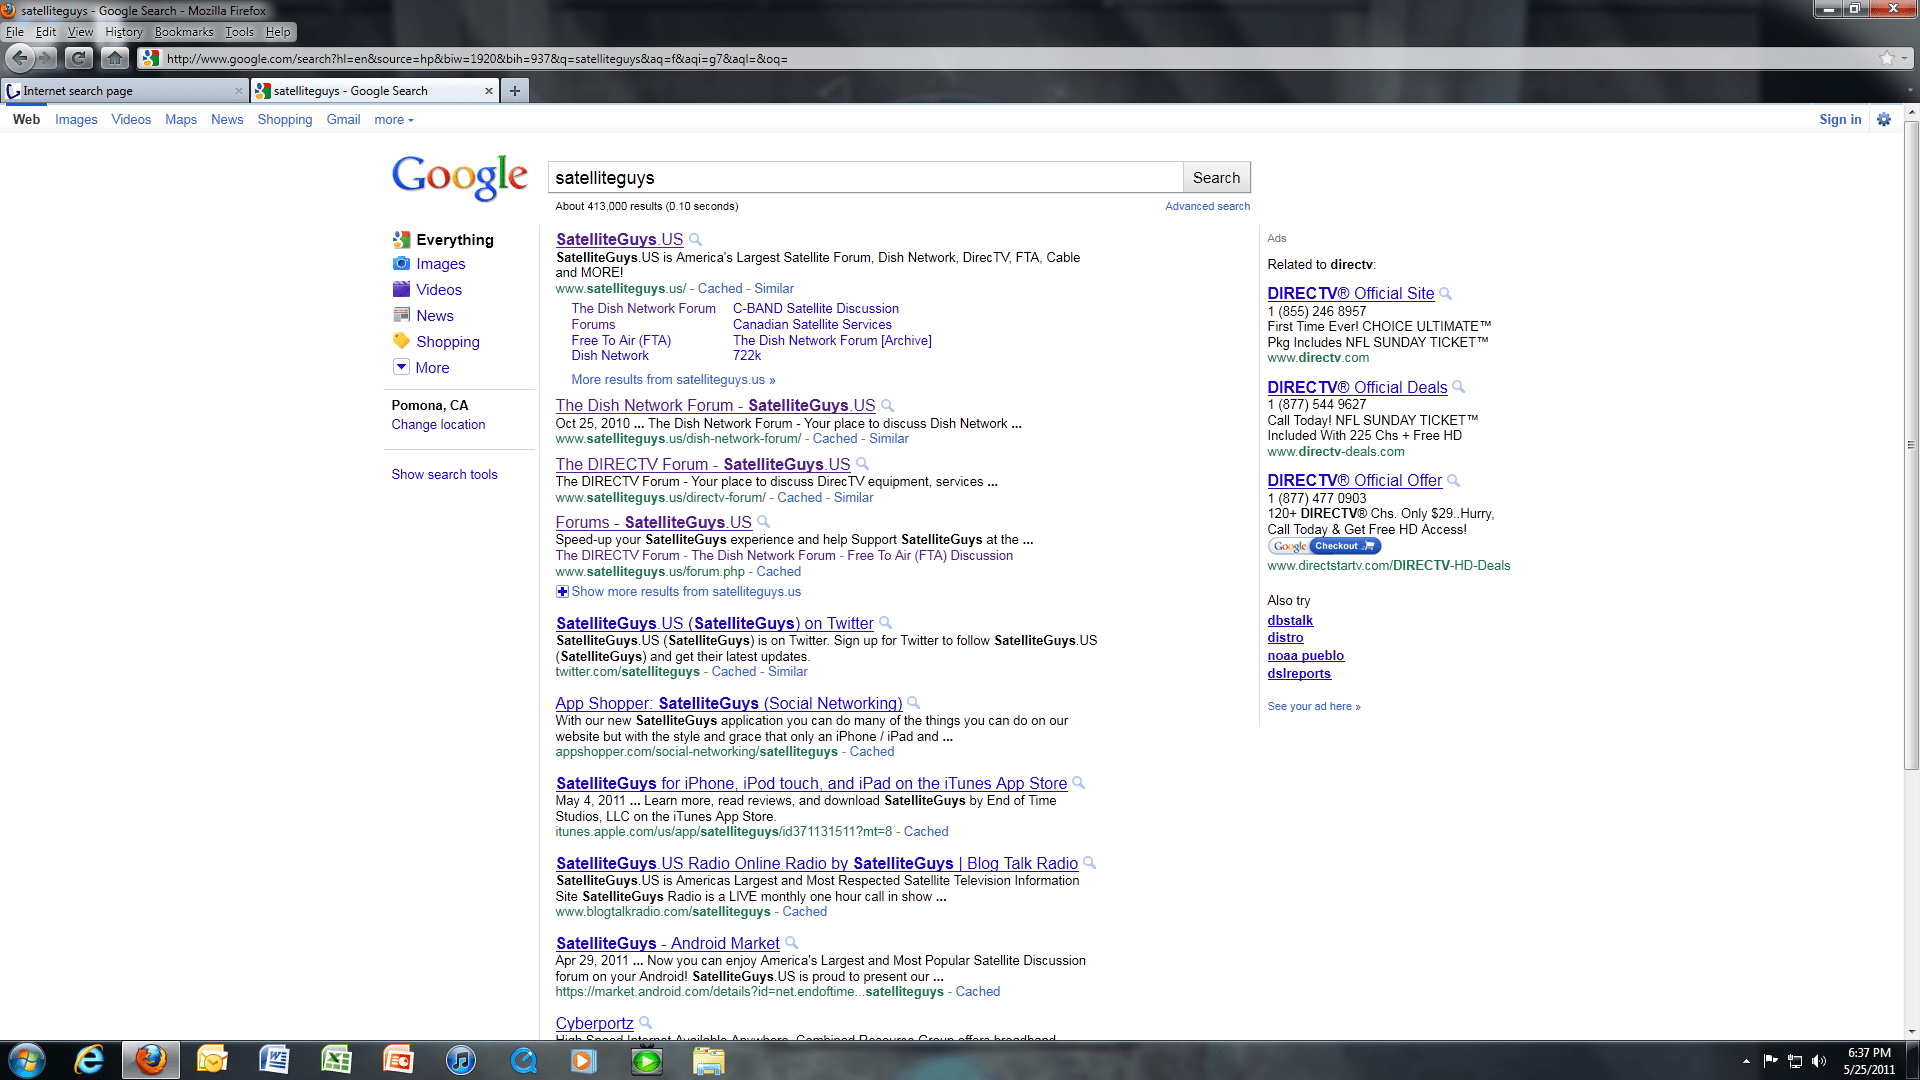The width and height of the screenshot is (1920, 1080).
Task: Click the volume speaker tray icon
Action: [1819, 1061]
